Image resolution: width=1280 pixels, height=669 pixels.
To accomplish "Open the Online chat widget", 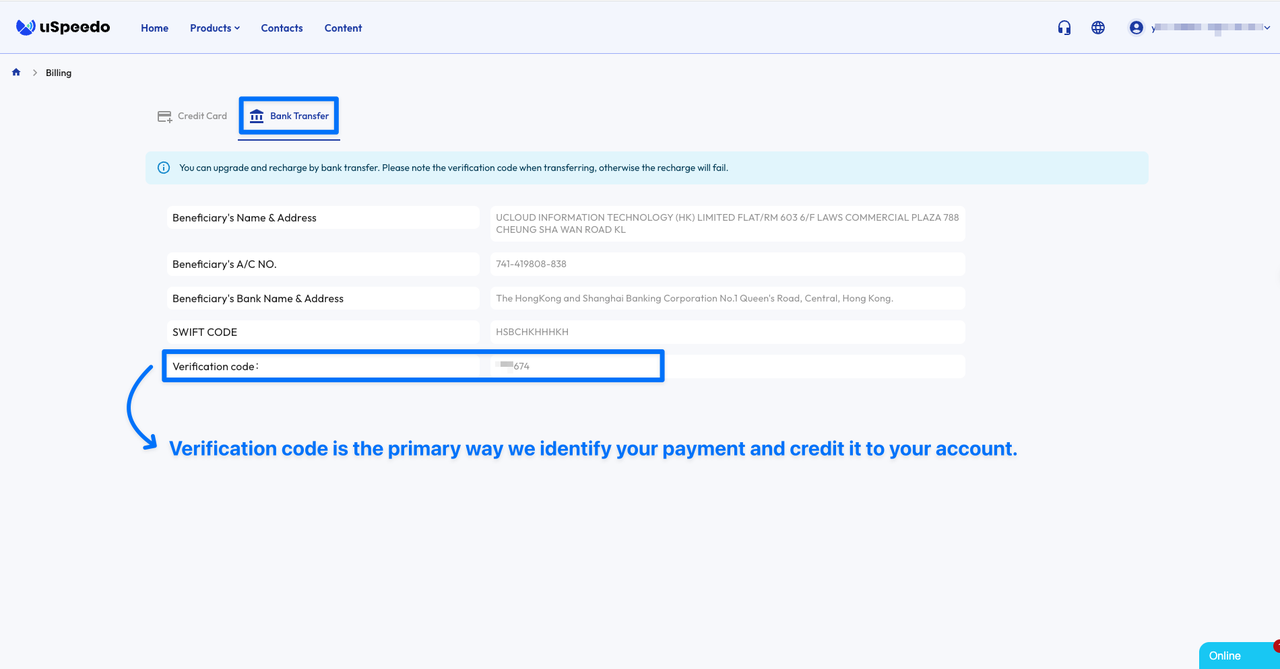I will point(1224,655).
